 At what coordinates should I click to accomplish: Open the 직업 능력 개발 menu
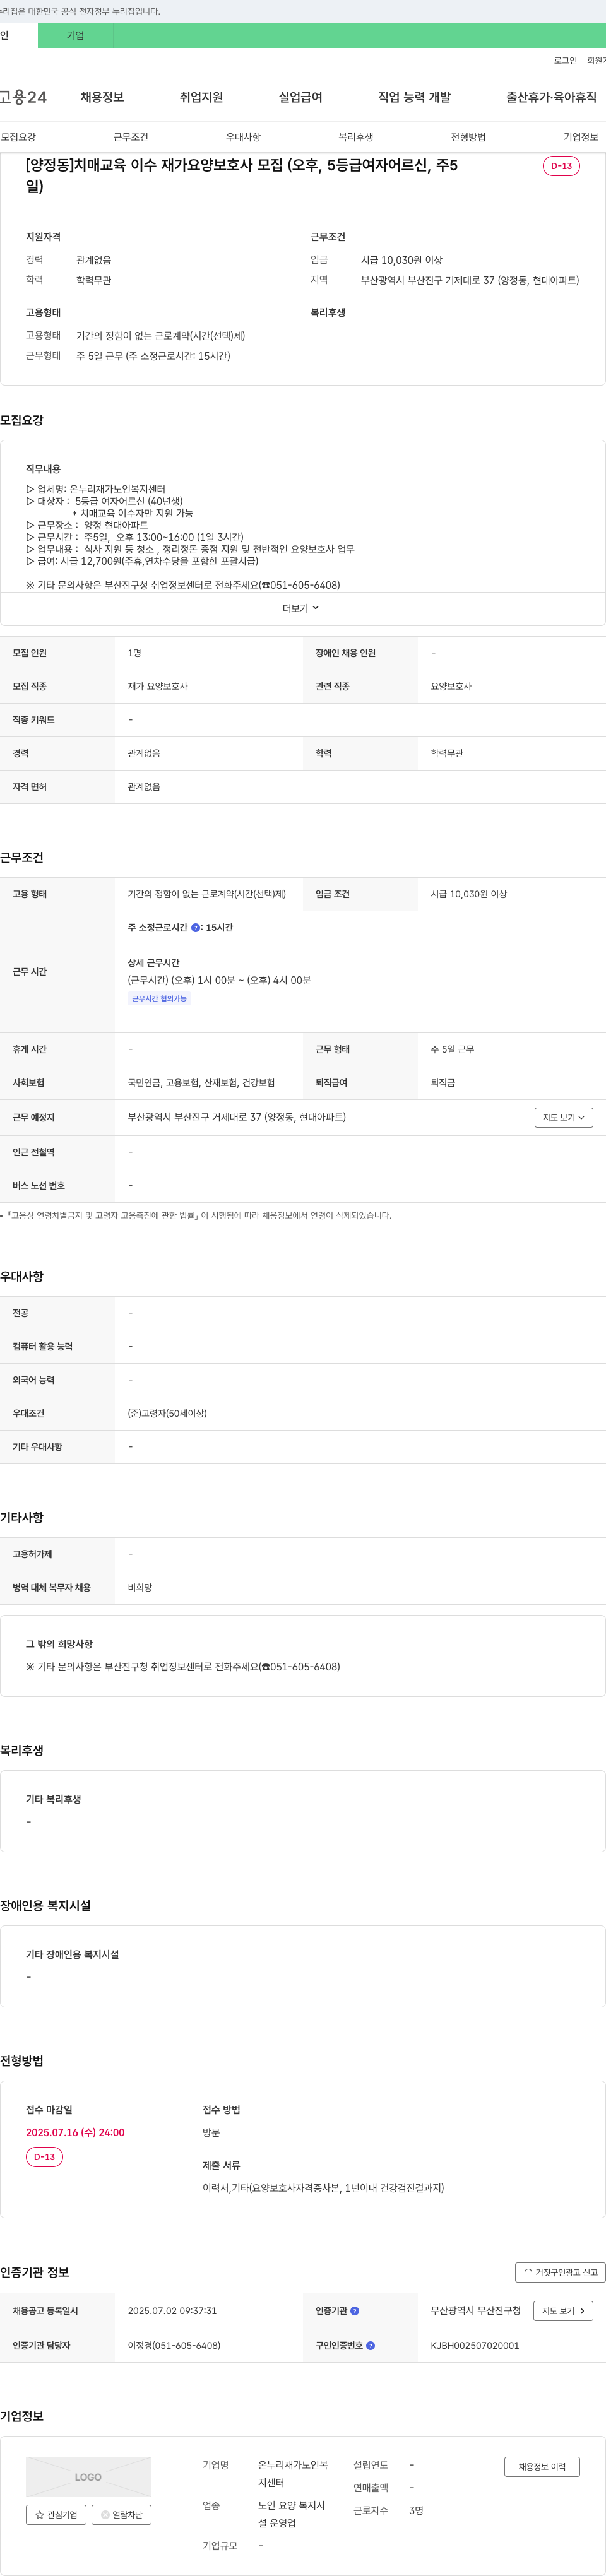(414, 97)
